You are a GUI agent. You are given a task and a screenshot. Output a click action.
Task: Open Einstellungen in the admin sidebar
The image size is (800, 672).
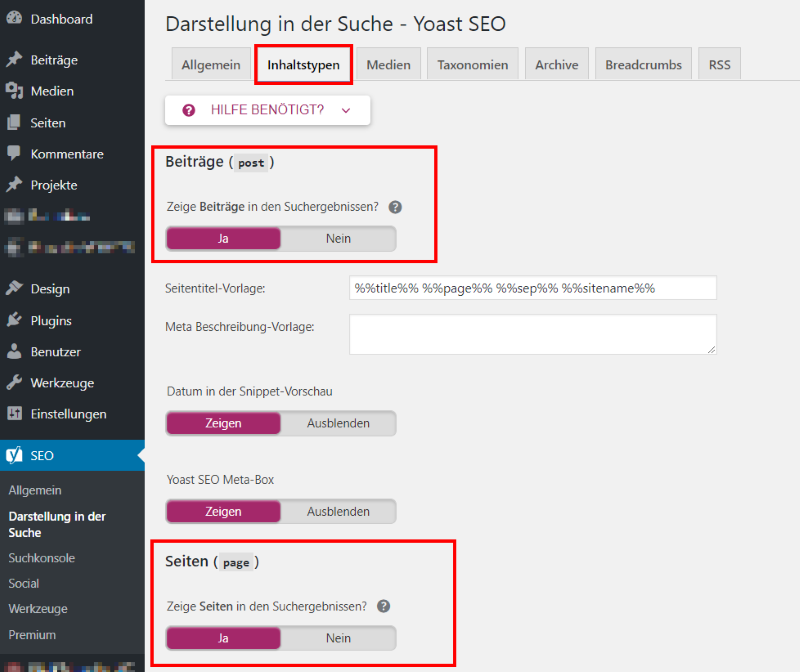(68, 414)
